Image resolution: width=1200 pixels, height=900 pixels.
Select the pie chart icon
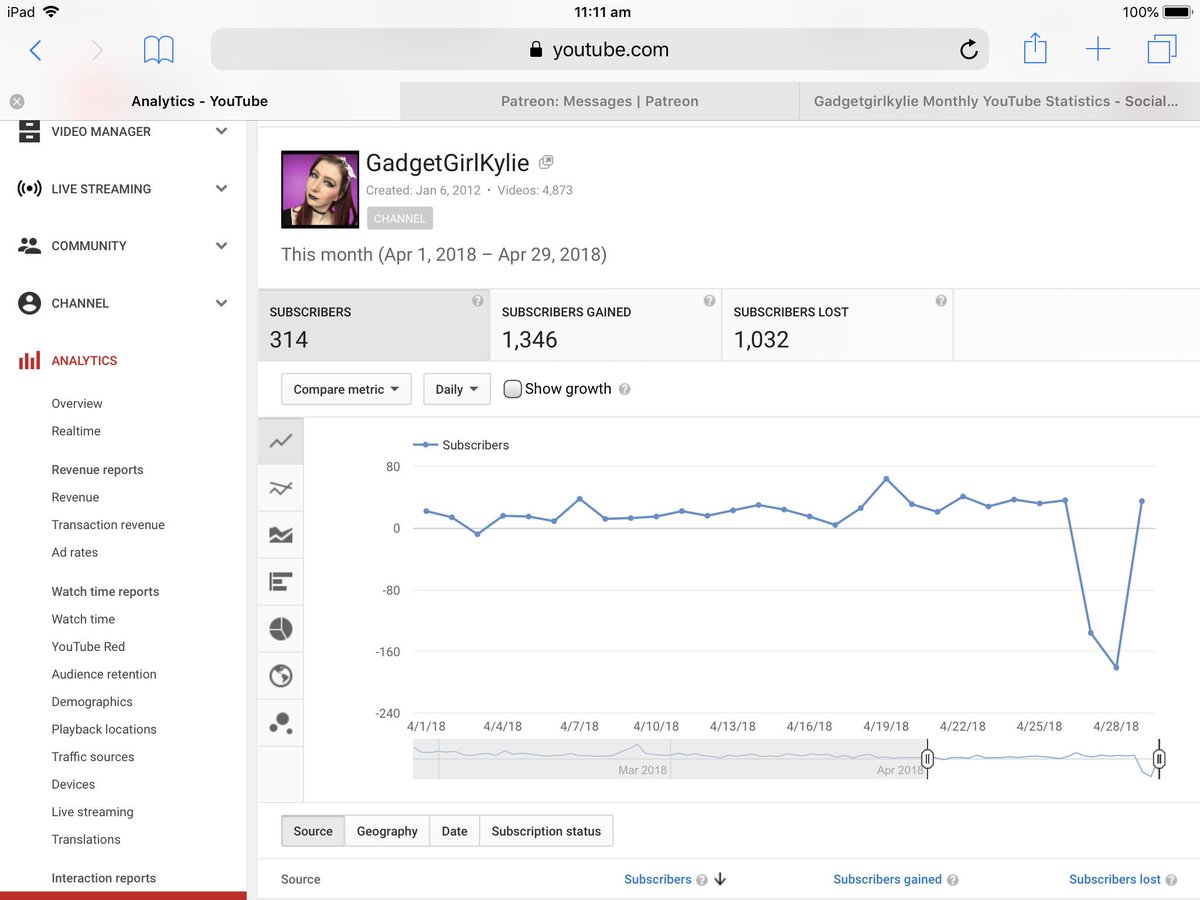click(281, 628)
